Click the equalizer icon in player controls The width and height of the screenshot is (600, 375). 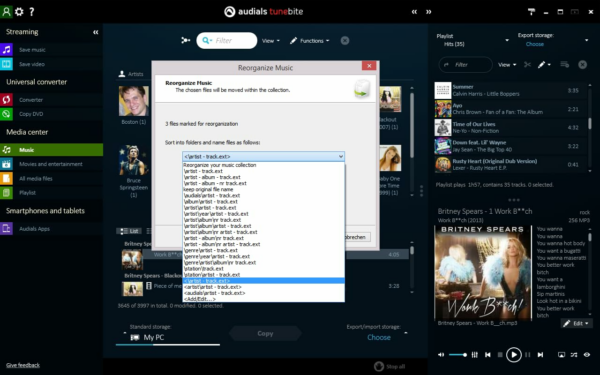point(474,355)
